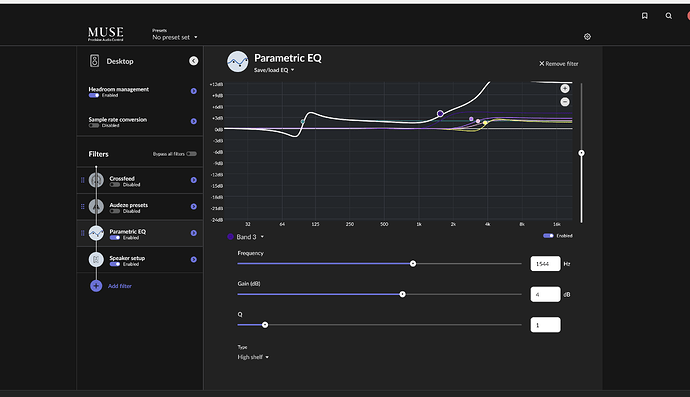Open the Presets dropdown
690x397 pixels.
[x=175, y=37]
